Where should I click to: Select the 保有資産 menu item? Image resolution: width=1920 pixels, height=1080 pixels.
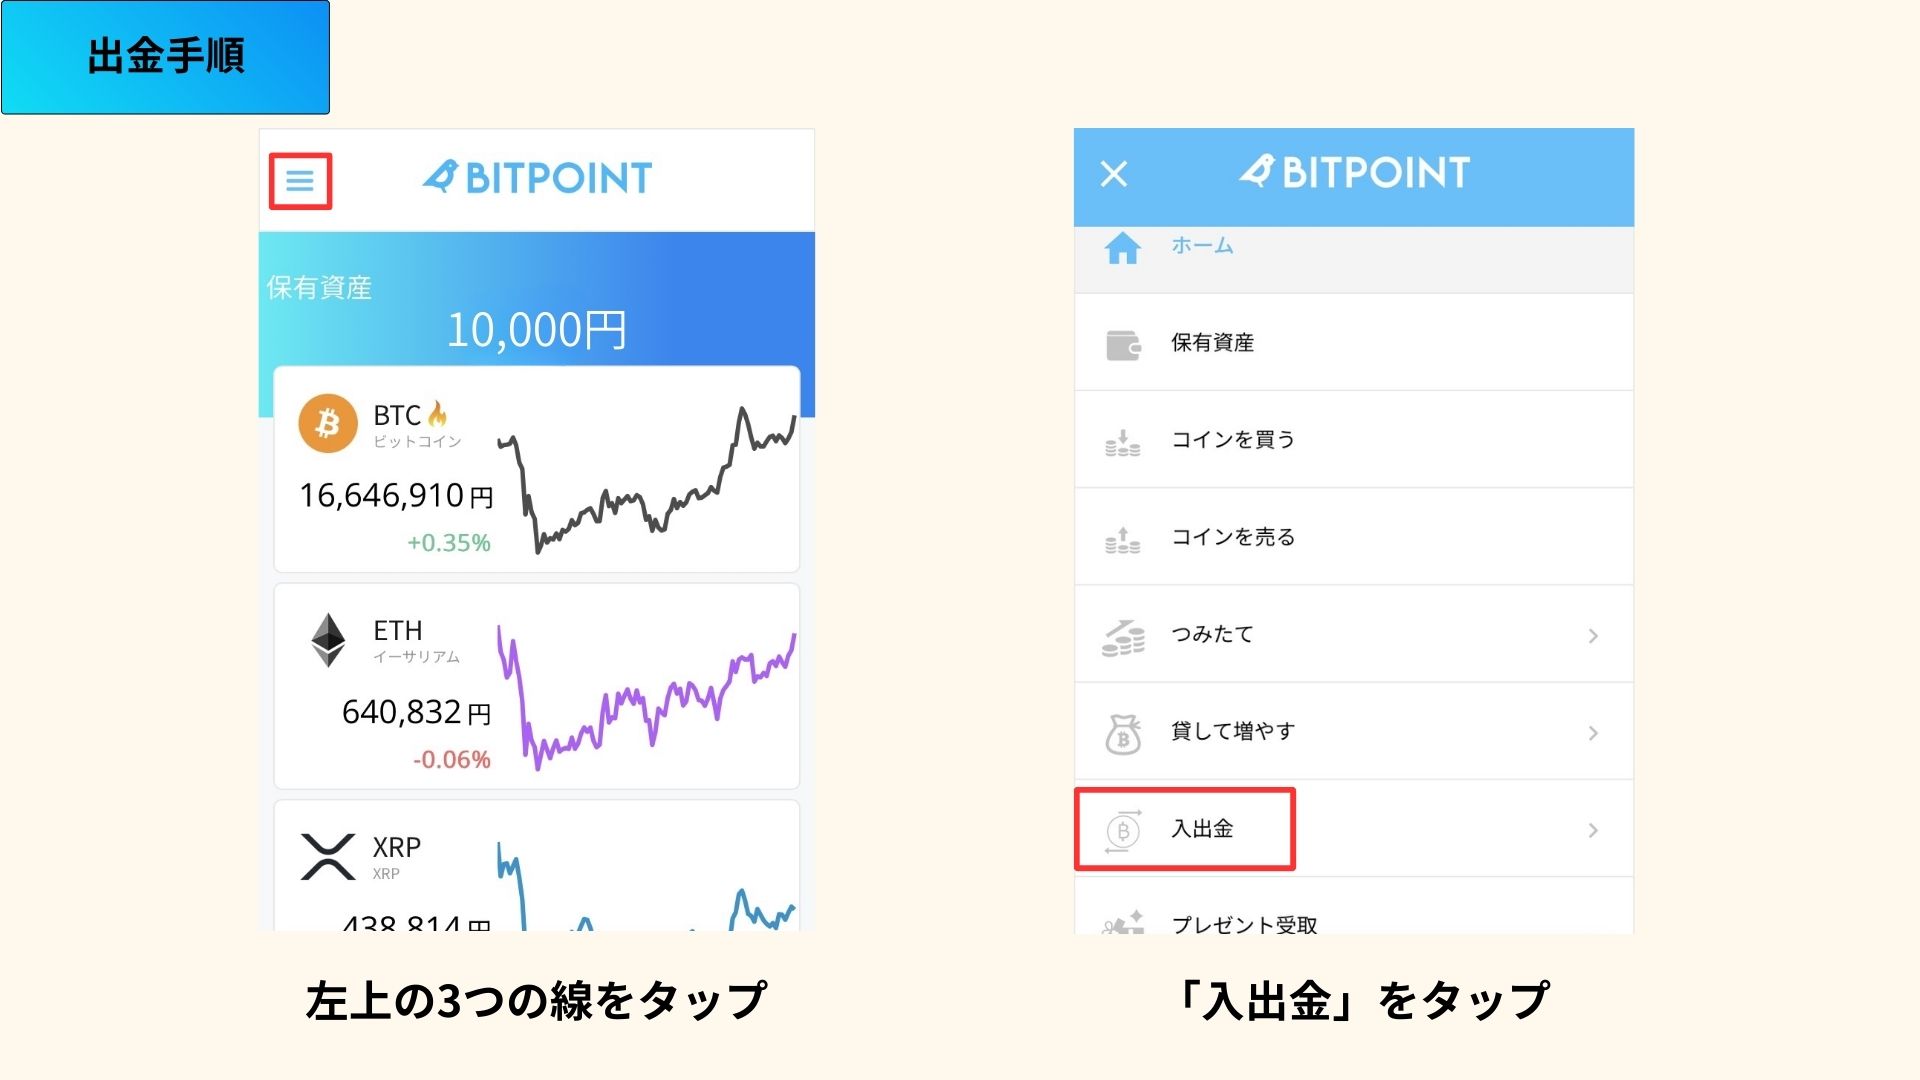point(1215,342)
